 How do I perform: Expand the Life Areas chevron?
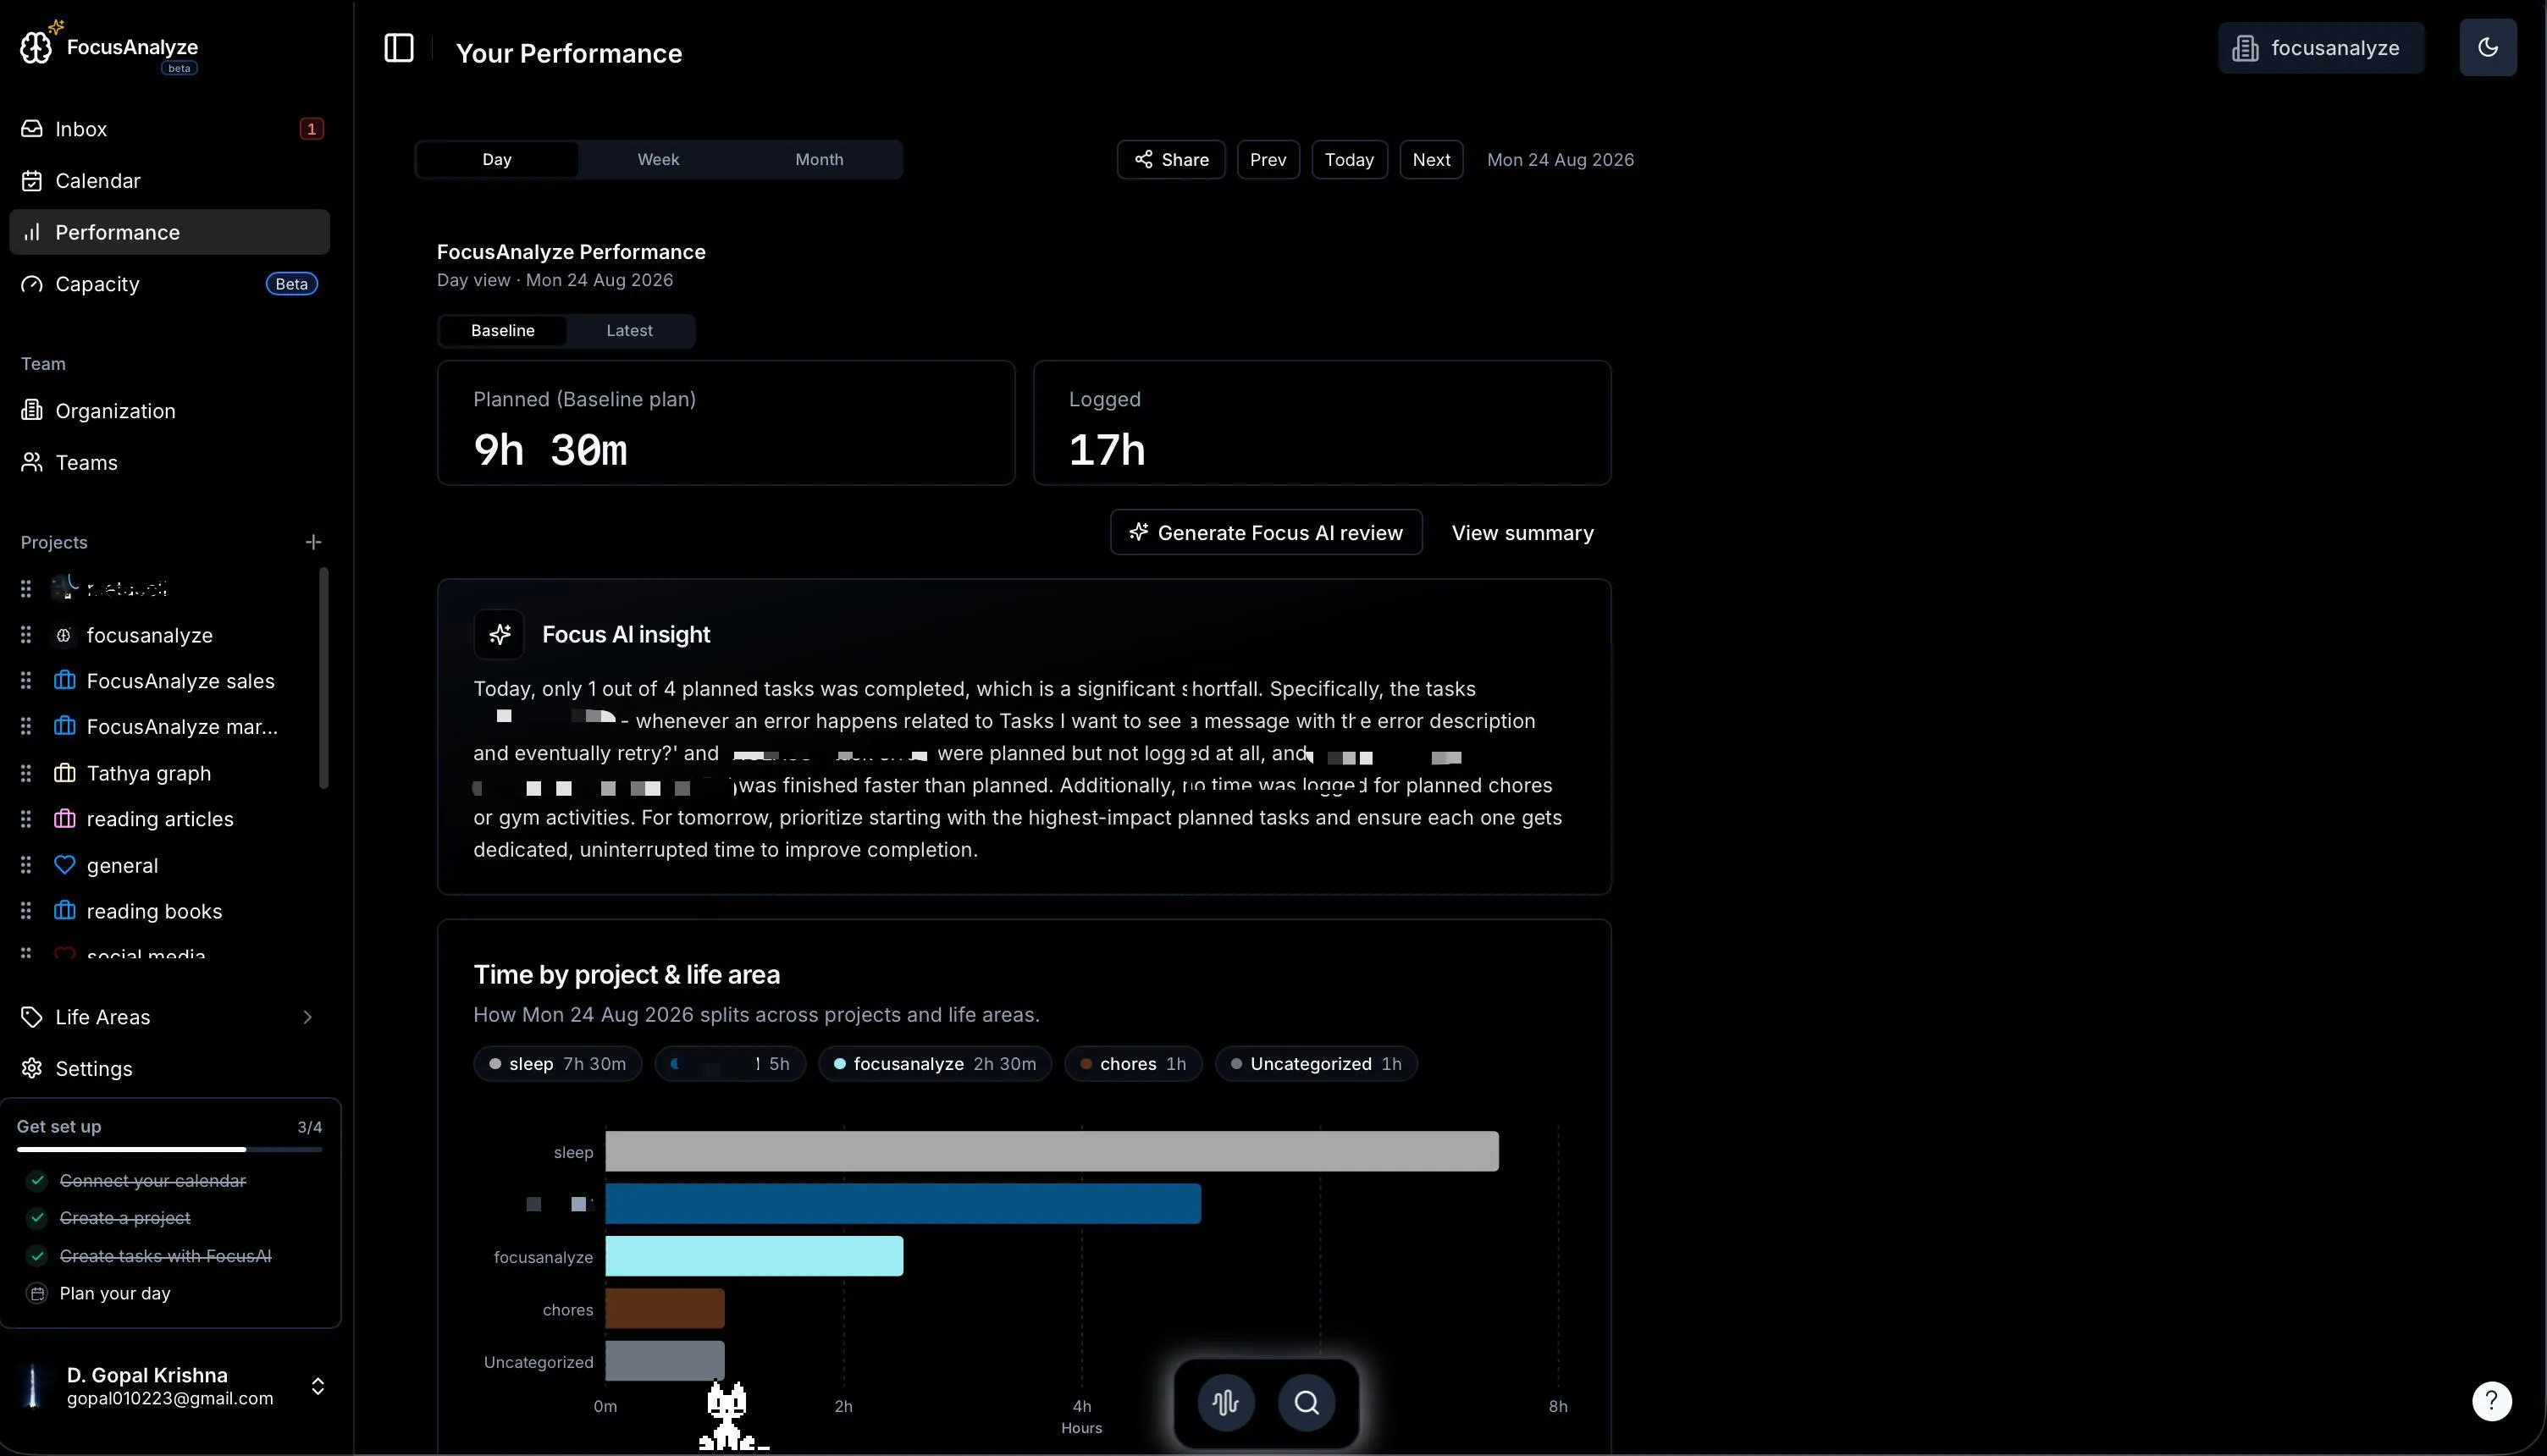pos(307,1017)
